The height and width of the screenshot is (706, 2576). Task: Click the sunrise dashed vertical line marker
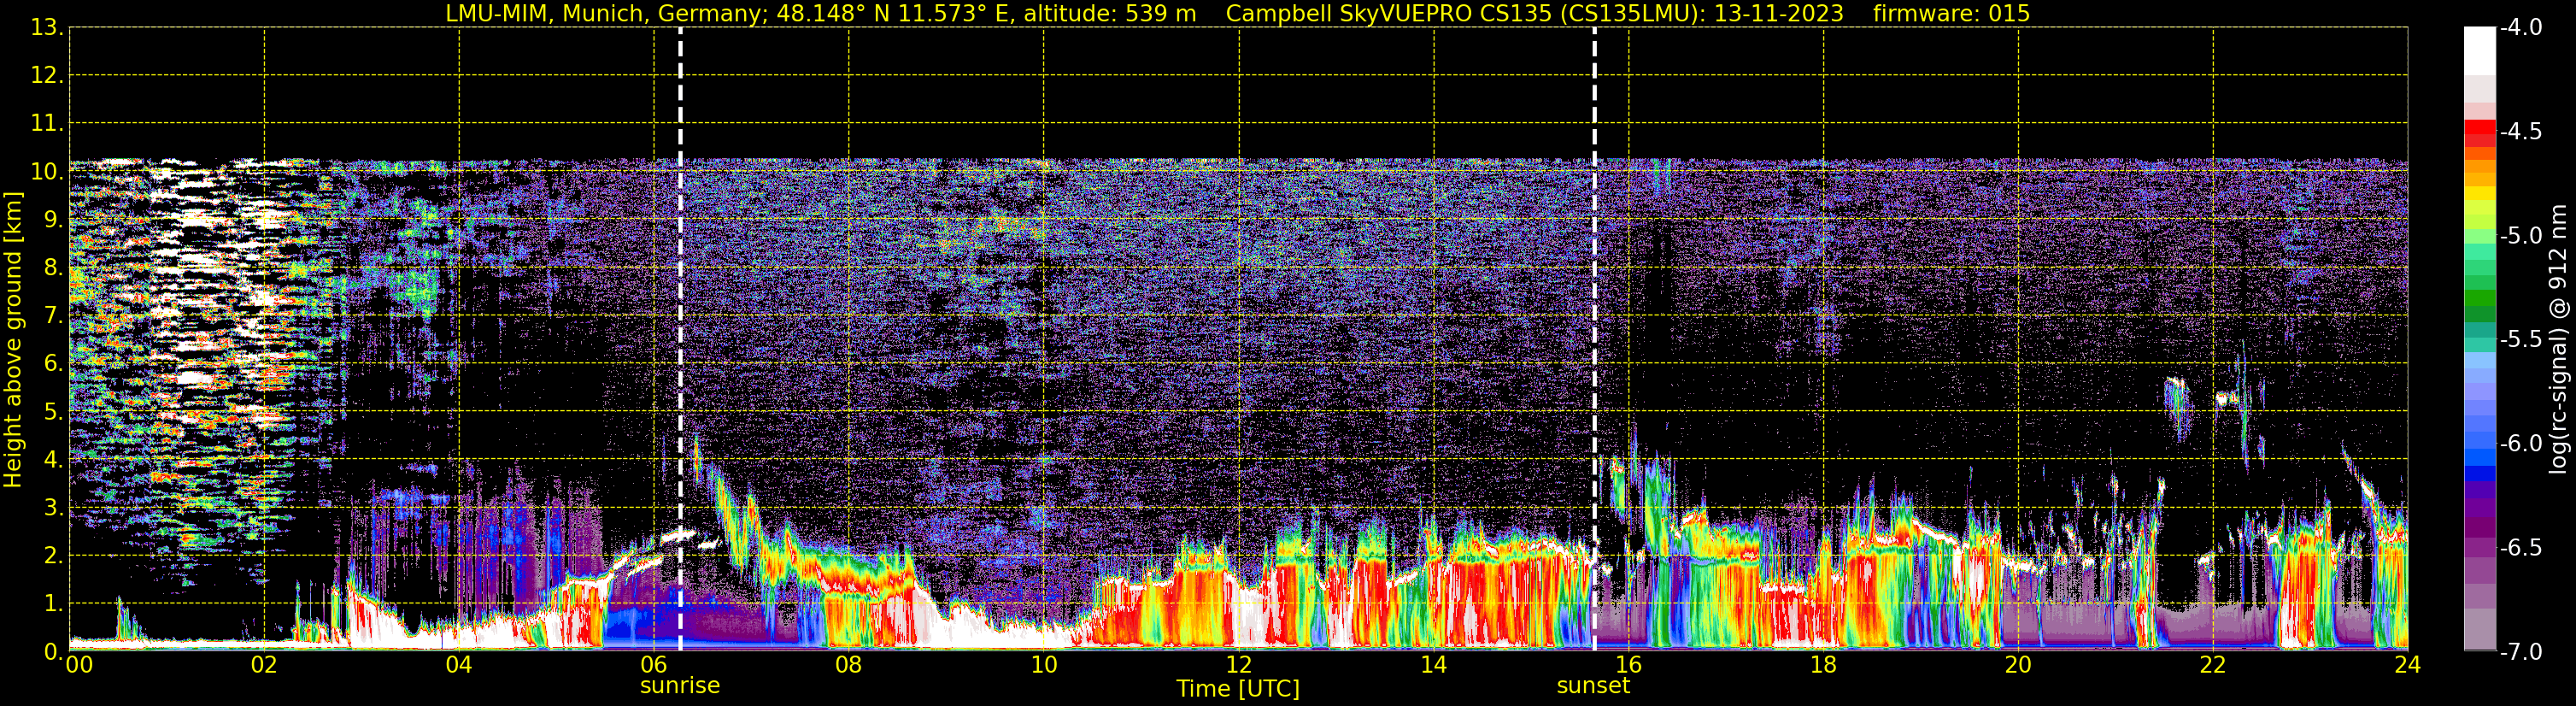click(x=680, y=339)
